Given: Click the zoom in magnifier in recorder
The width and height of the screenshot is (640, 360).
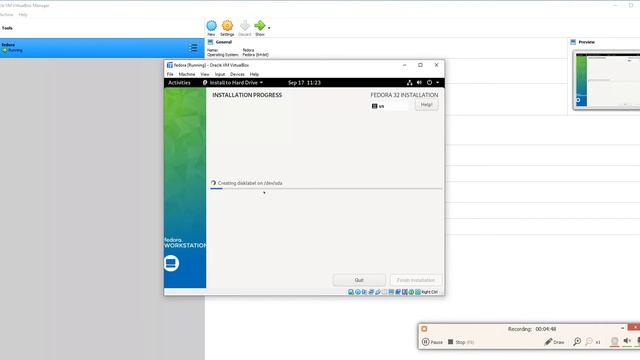Looking at the screenshot, I should click(577, 342).
